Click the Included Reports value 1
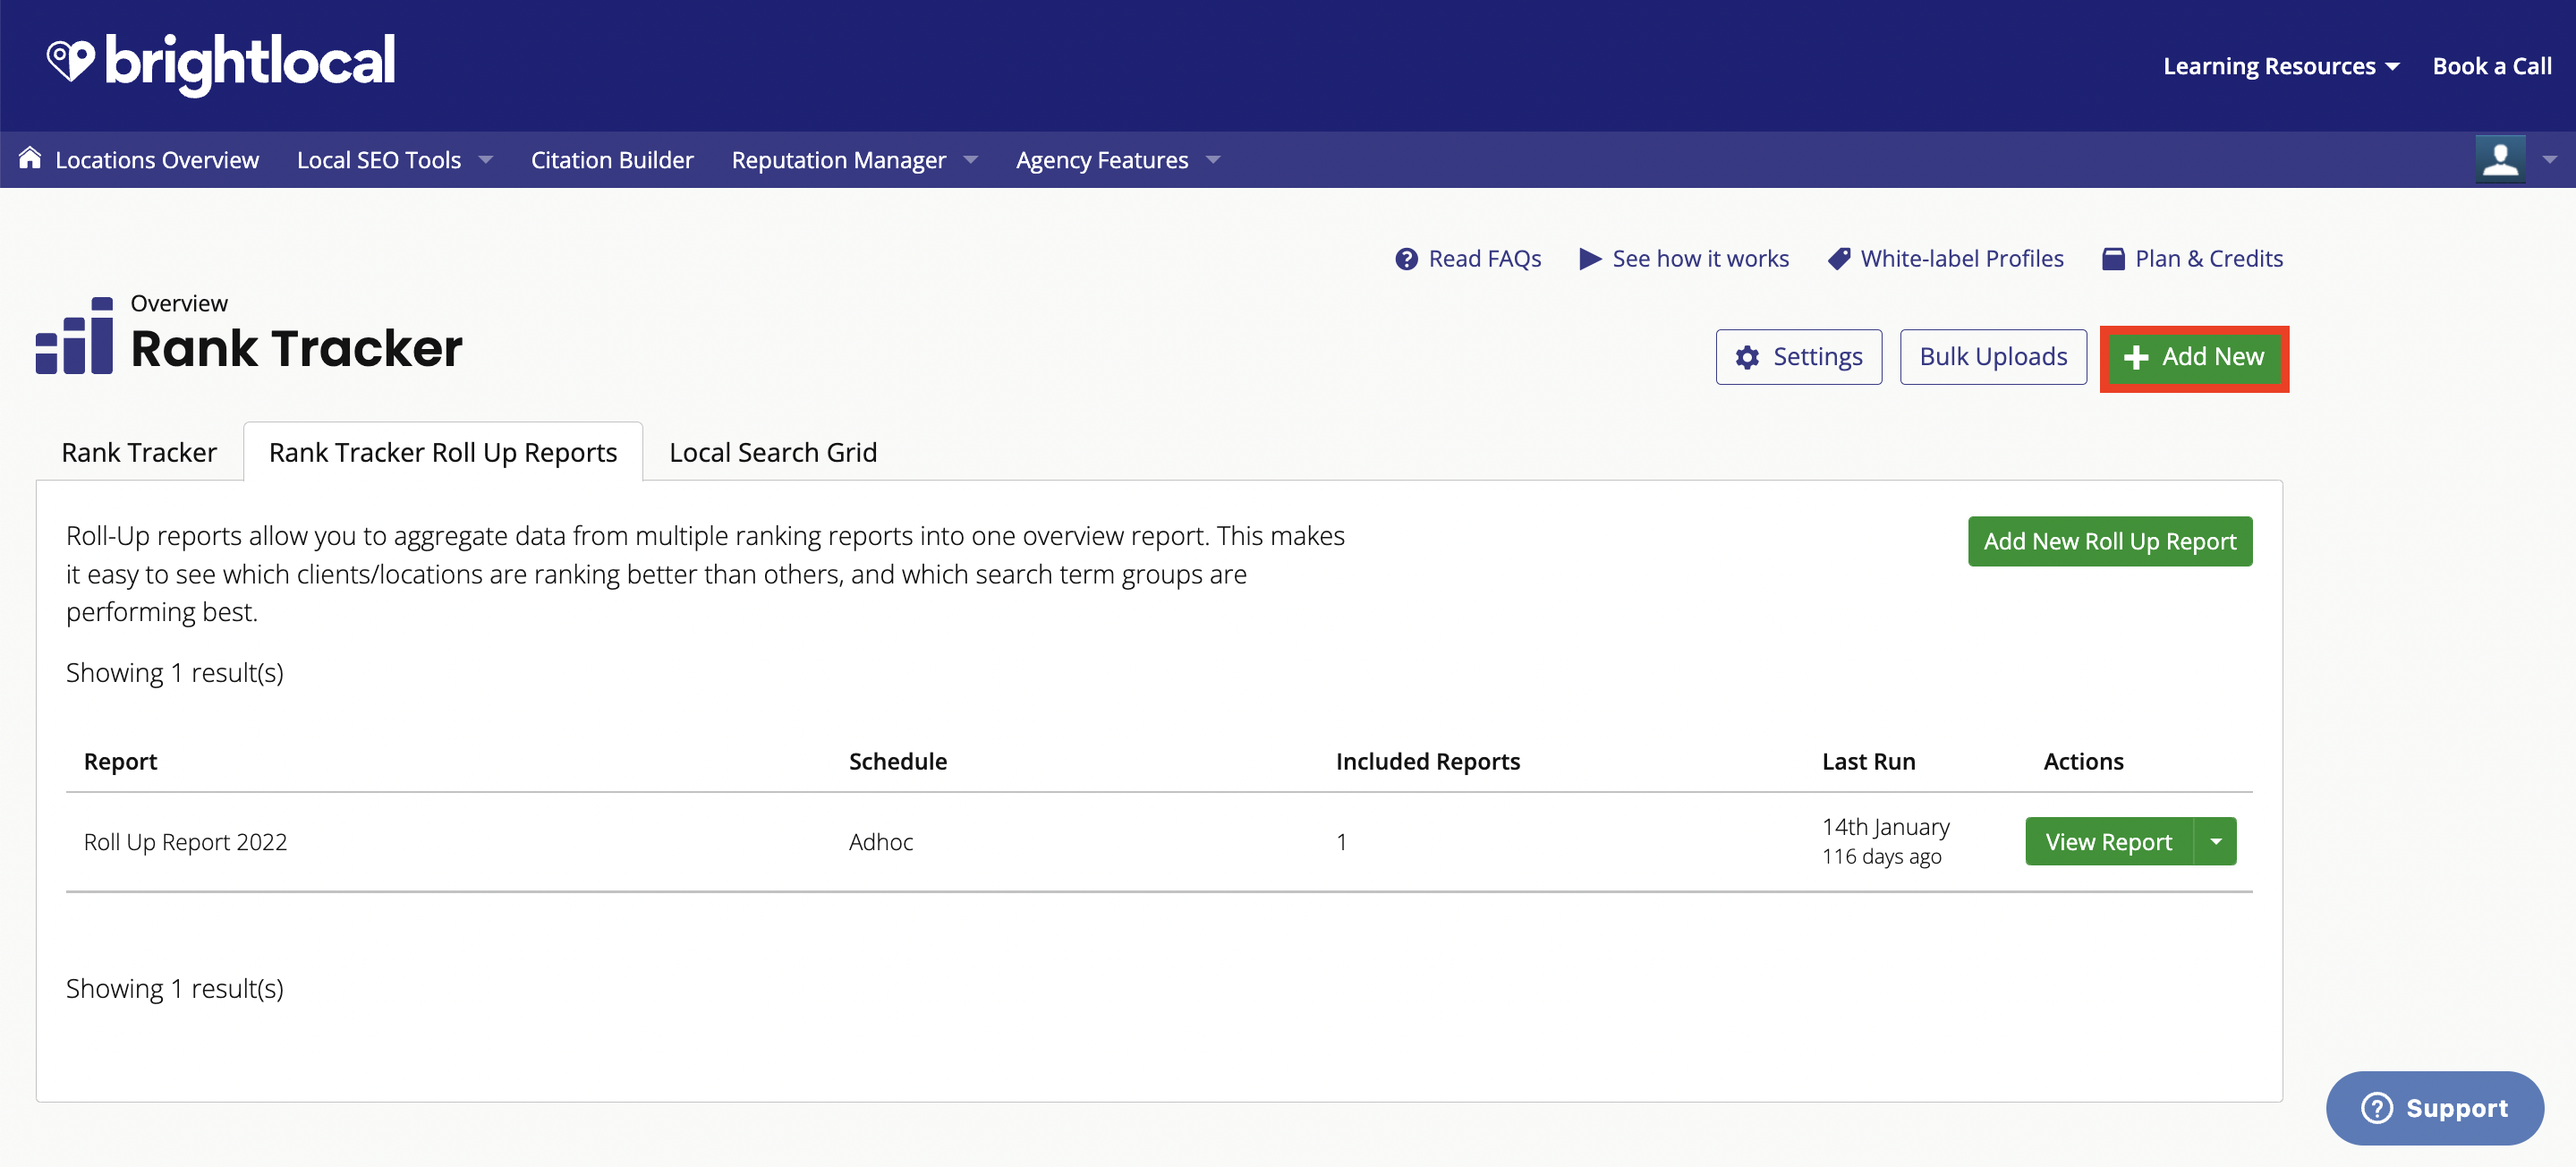Viewport: 2576px width, 1167px height. click(1341, 842)
